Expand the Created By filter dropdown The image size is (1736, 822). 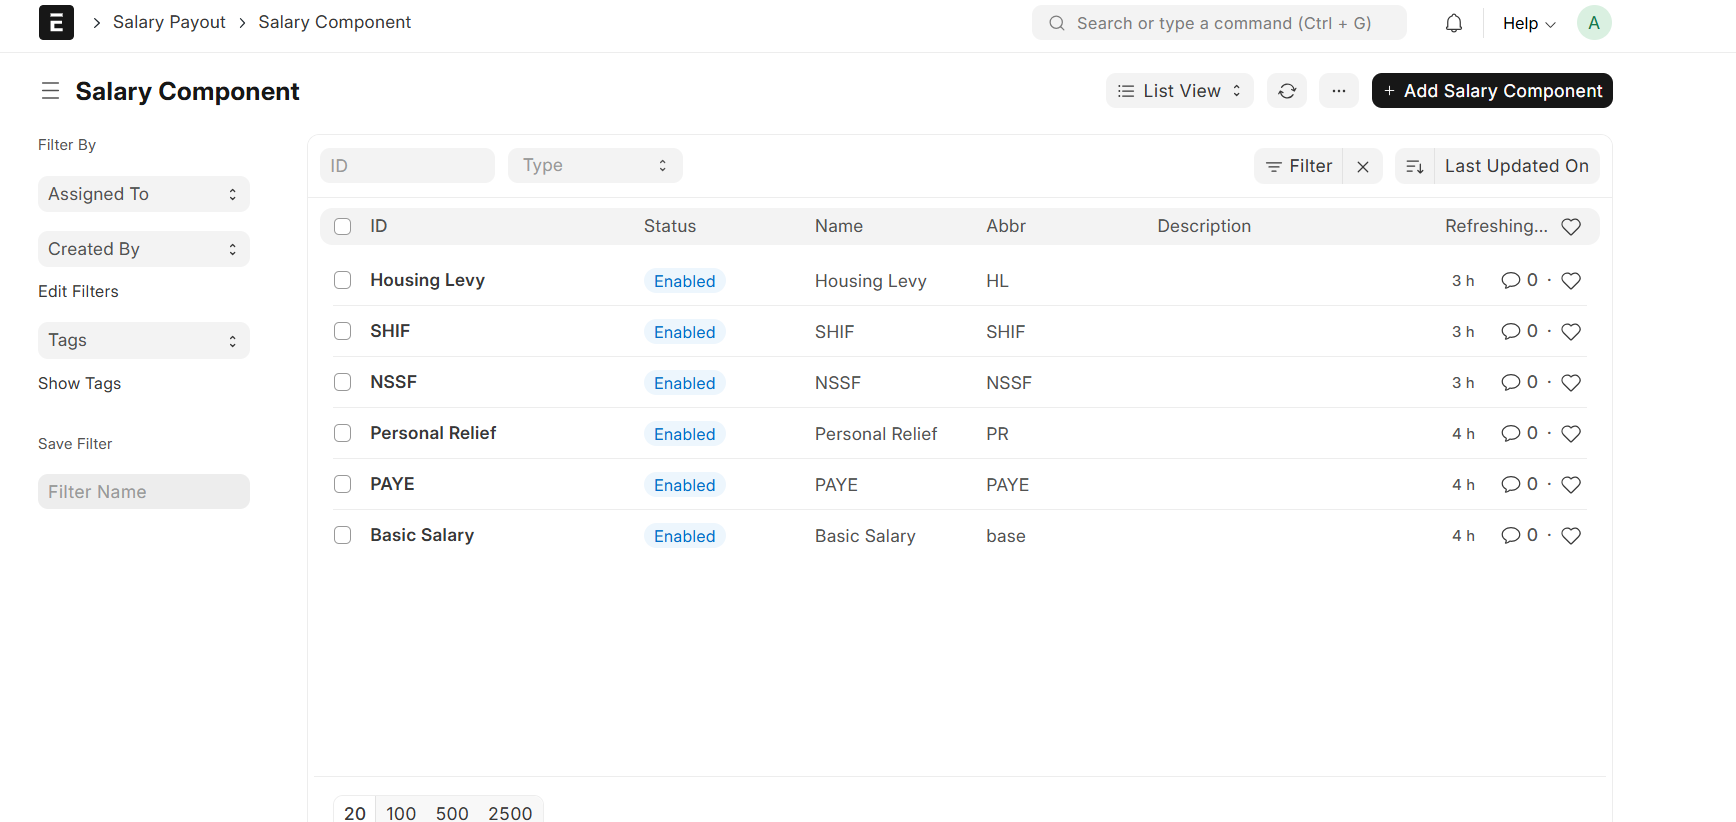144,249
